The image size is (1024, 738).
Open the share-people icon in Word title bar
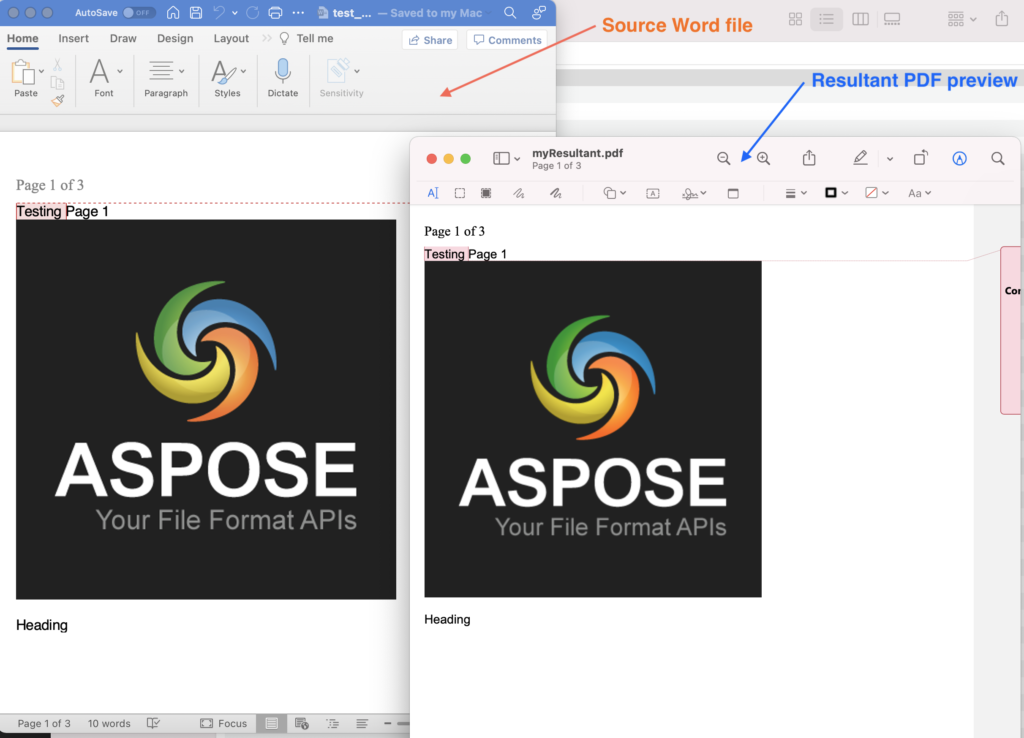[x=539, y=12]
